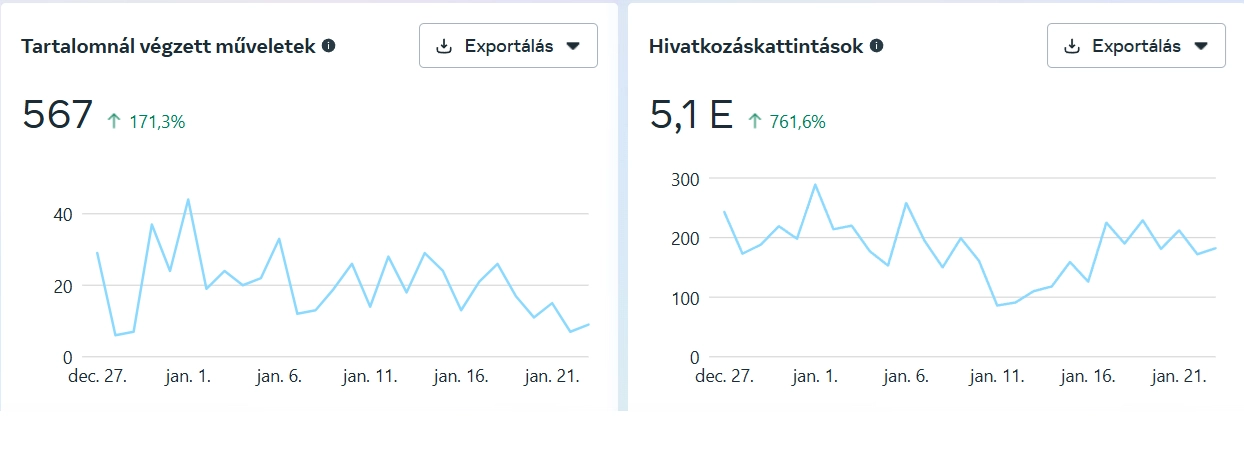
Task: Click green up arrow beside 171,3%
Action: pos(113,121)
